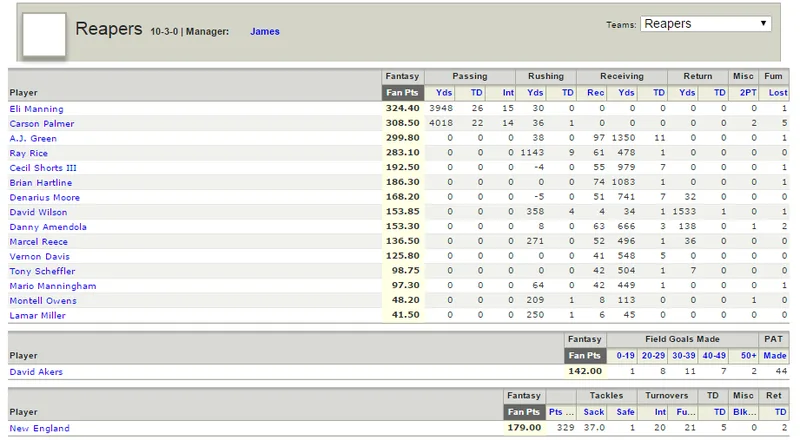Select Eli Manning's 324.40 fantasy points
Screen dimensions: 800x440
[403, 109]
